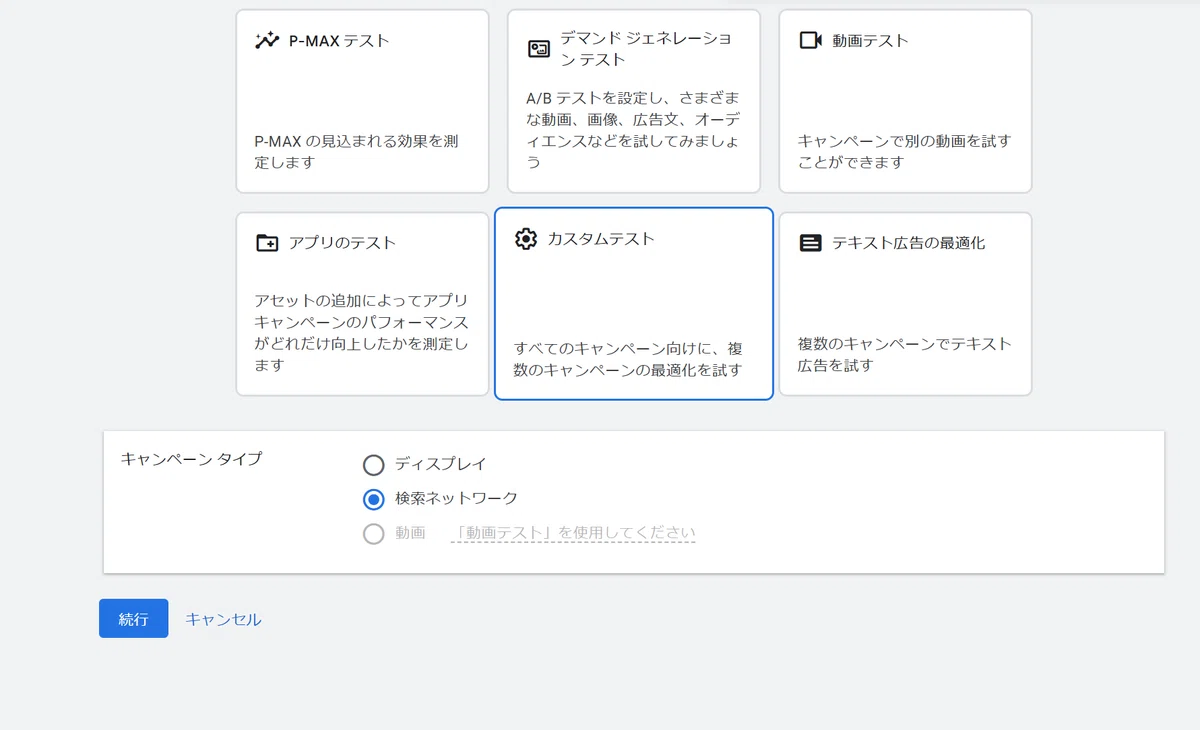Select the ディスプレイ radio button
This screenshot has width=1200, height=730.
(x=374, y=465)
